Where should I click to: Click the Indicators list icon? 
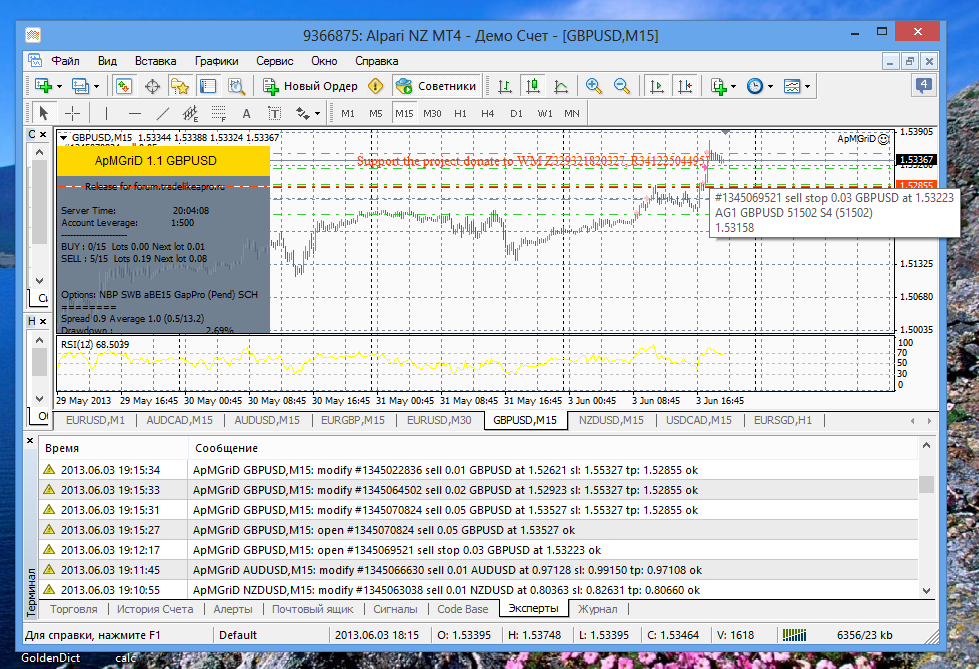719,86
